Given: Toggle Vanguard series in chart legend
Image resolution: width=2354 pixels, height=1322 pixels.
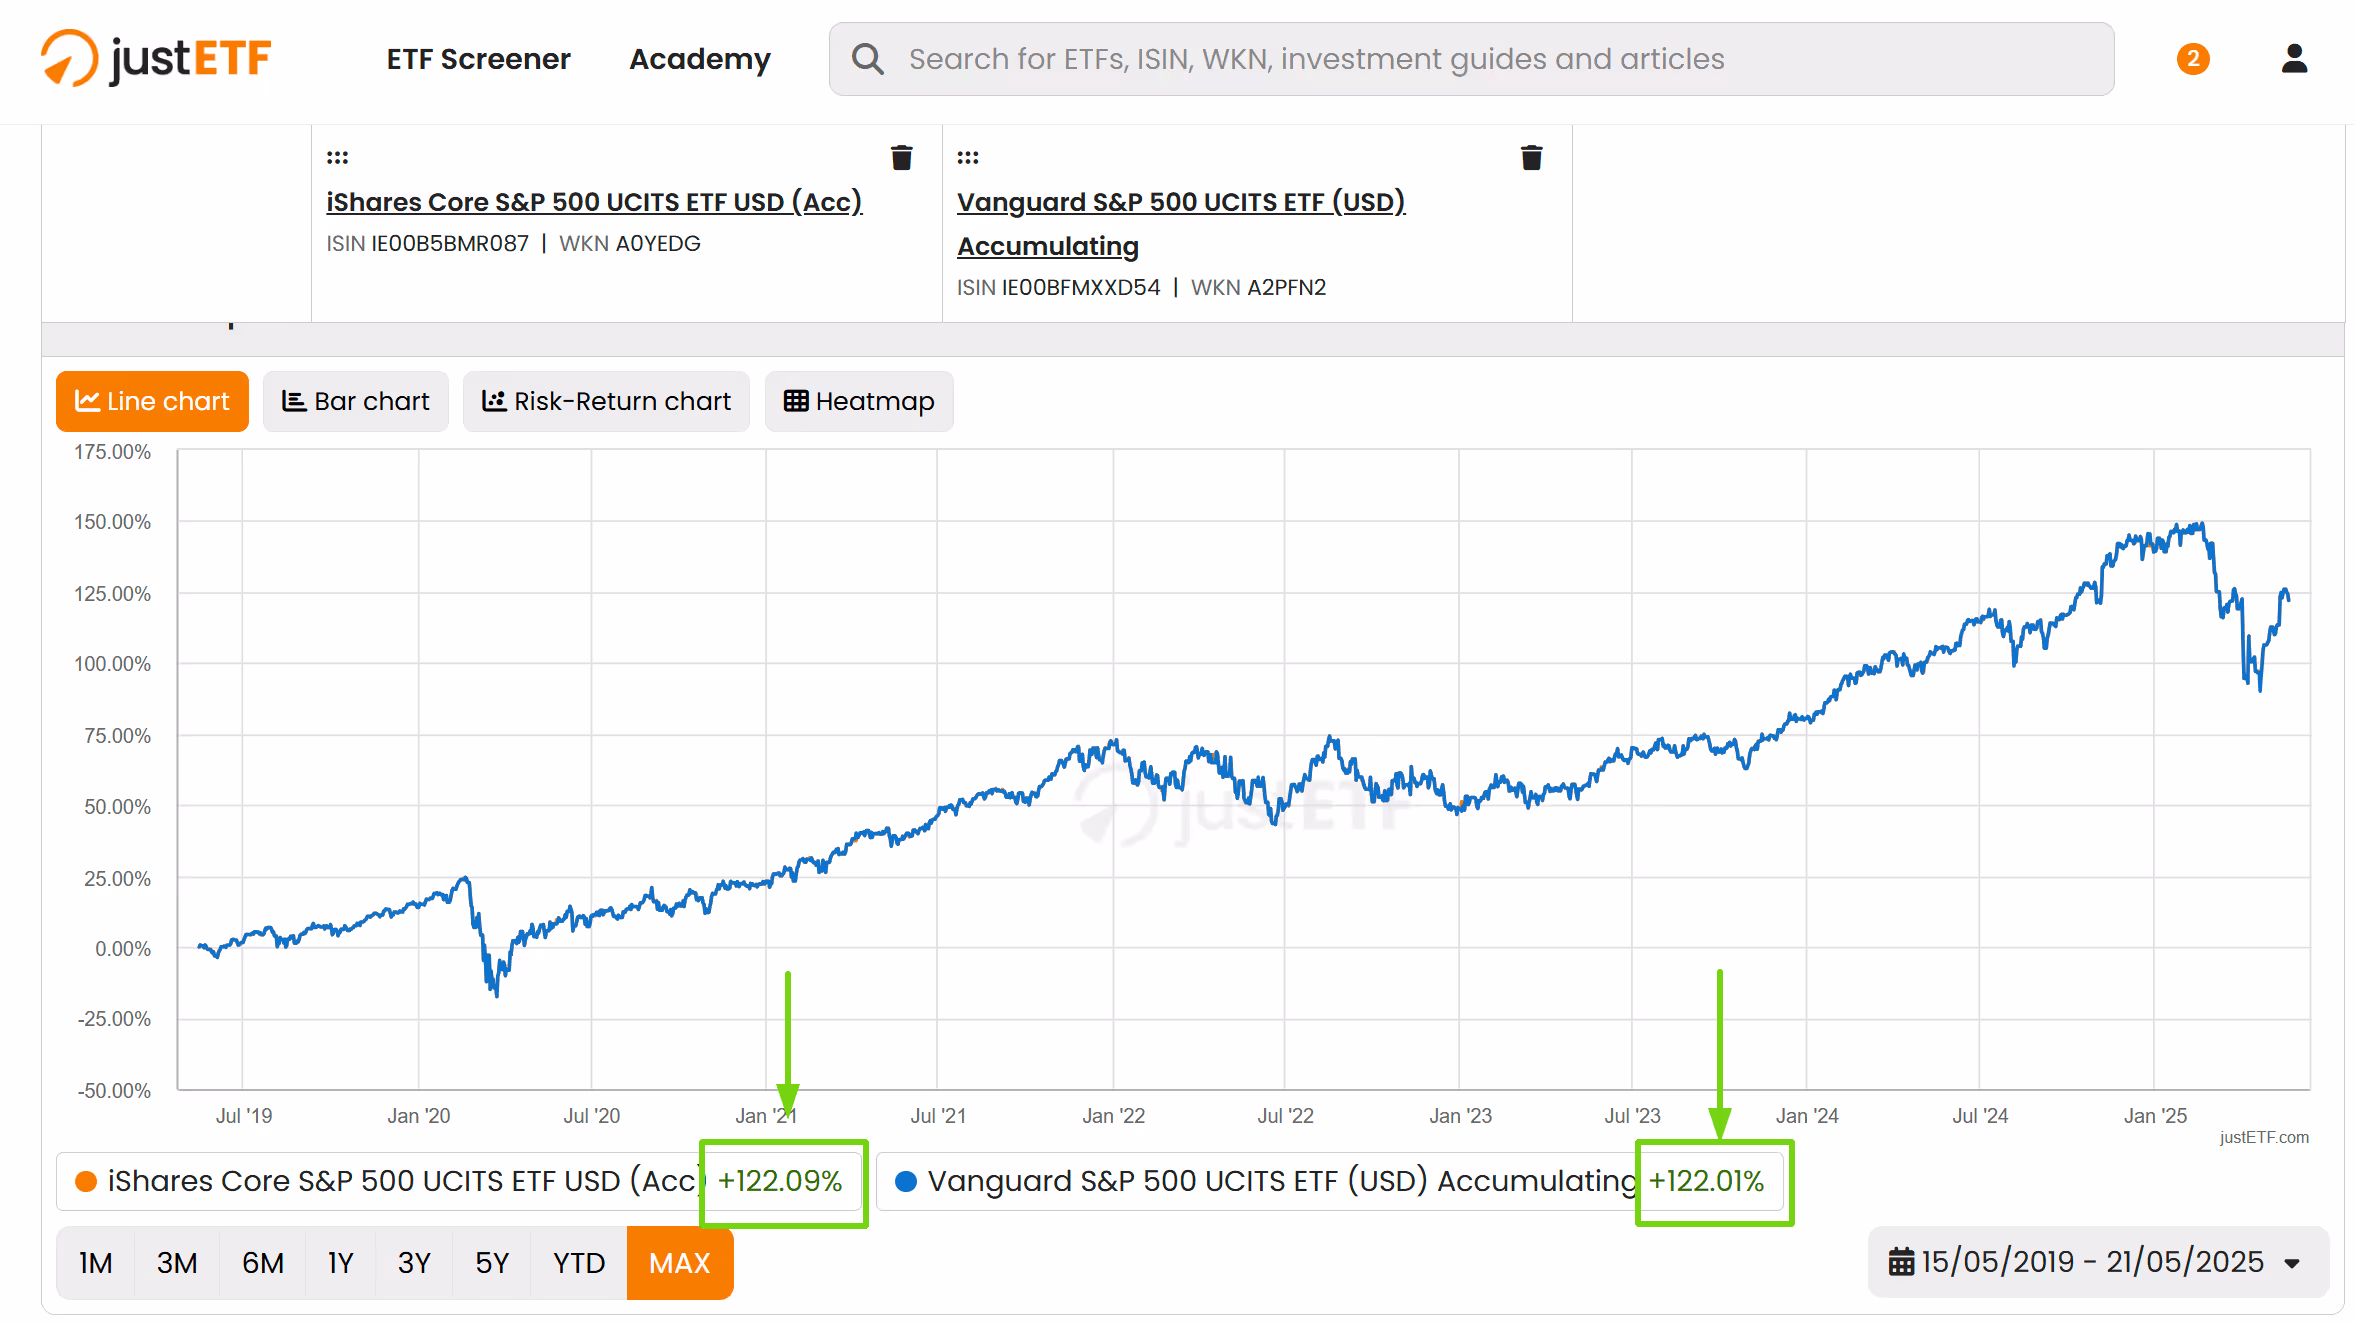Looking at the screenshot, I should (x=1331, y=1182).
